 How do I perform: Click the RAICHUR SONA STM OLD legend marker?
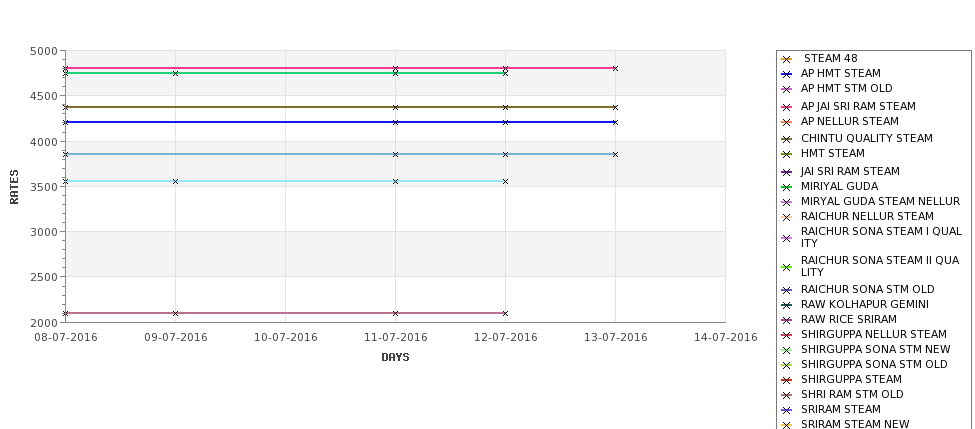point(786,290)
